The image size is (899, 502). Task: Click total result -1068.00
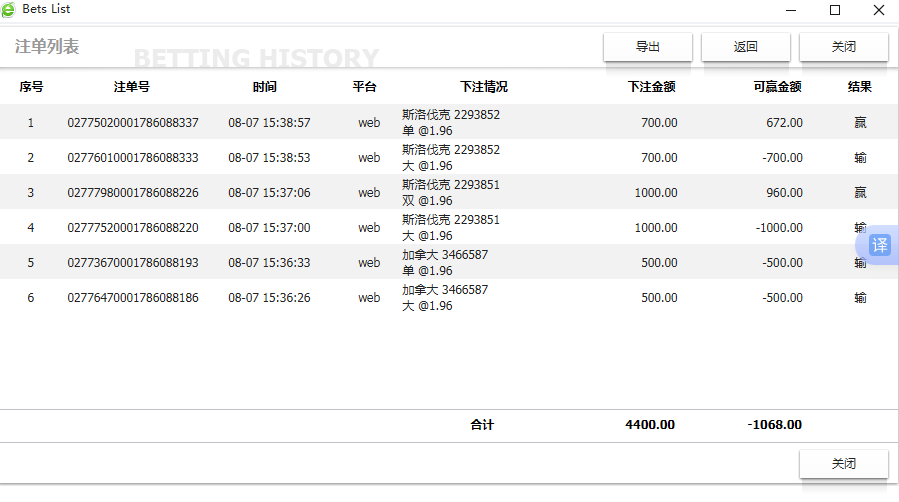[x=775, y=425]
